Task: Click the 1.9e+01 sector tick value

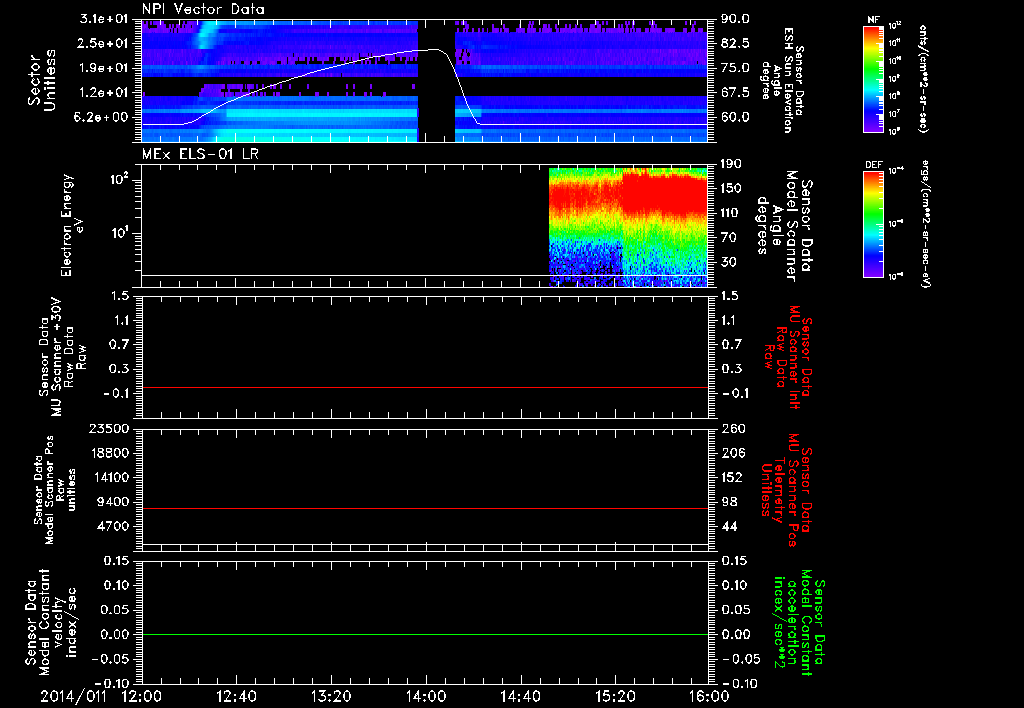Action: point(103,68)
